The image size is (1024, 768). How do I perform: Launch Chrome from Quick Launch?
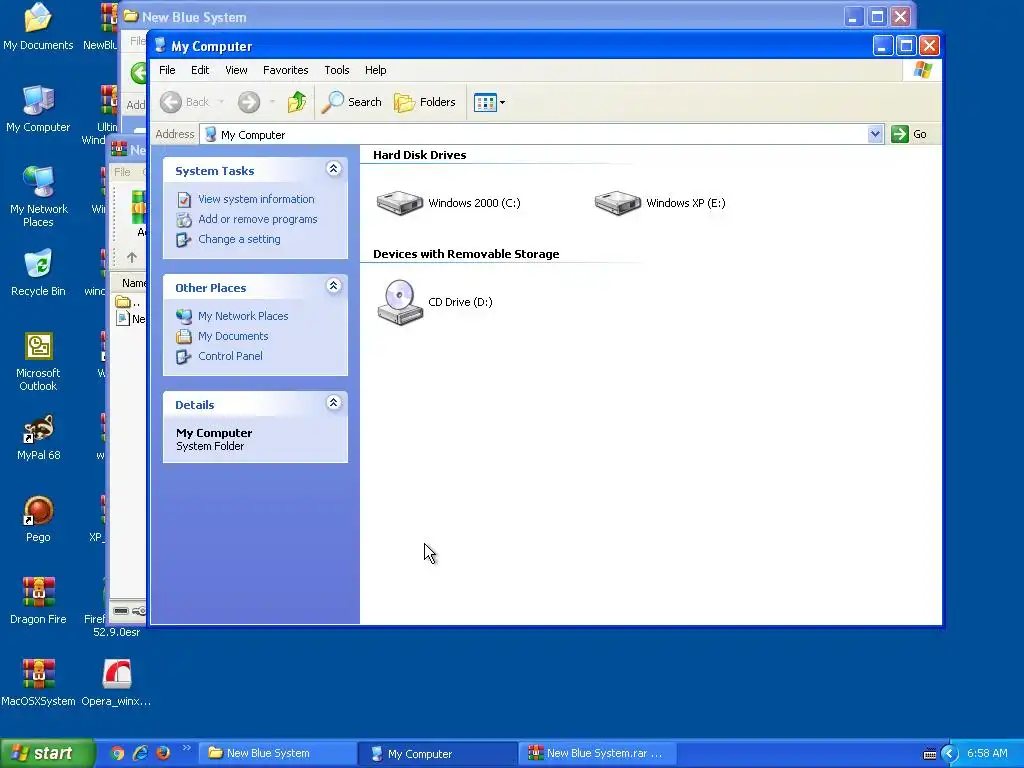(x=117, y=753)
